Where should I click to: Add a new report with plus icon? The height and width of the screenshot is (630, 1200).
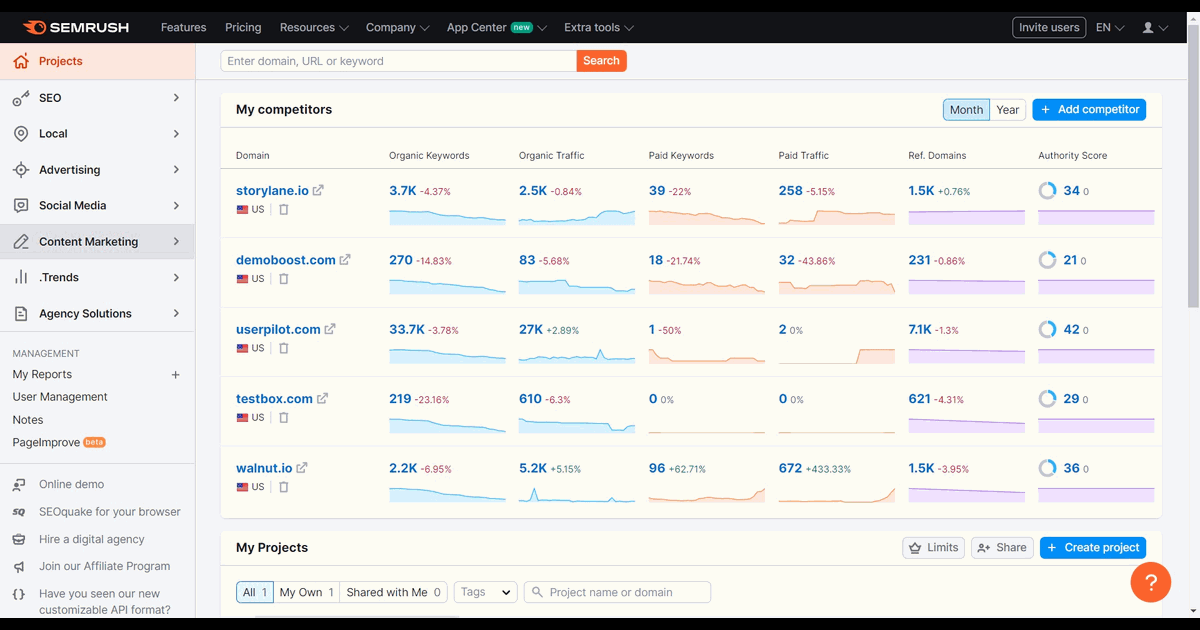click(176, 375)
